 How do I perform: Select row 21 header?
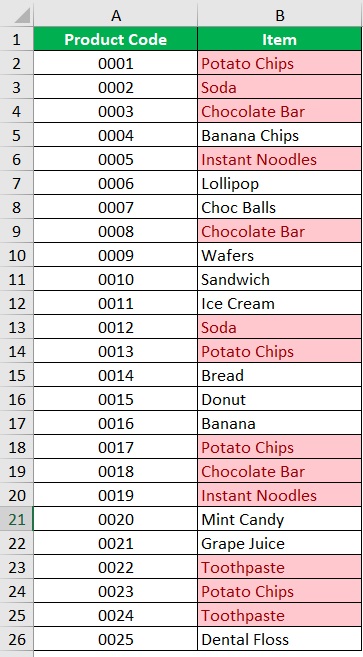click(17, 520)
